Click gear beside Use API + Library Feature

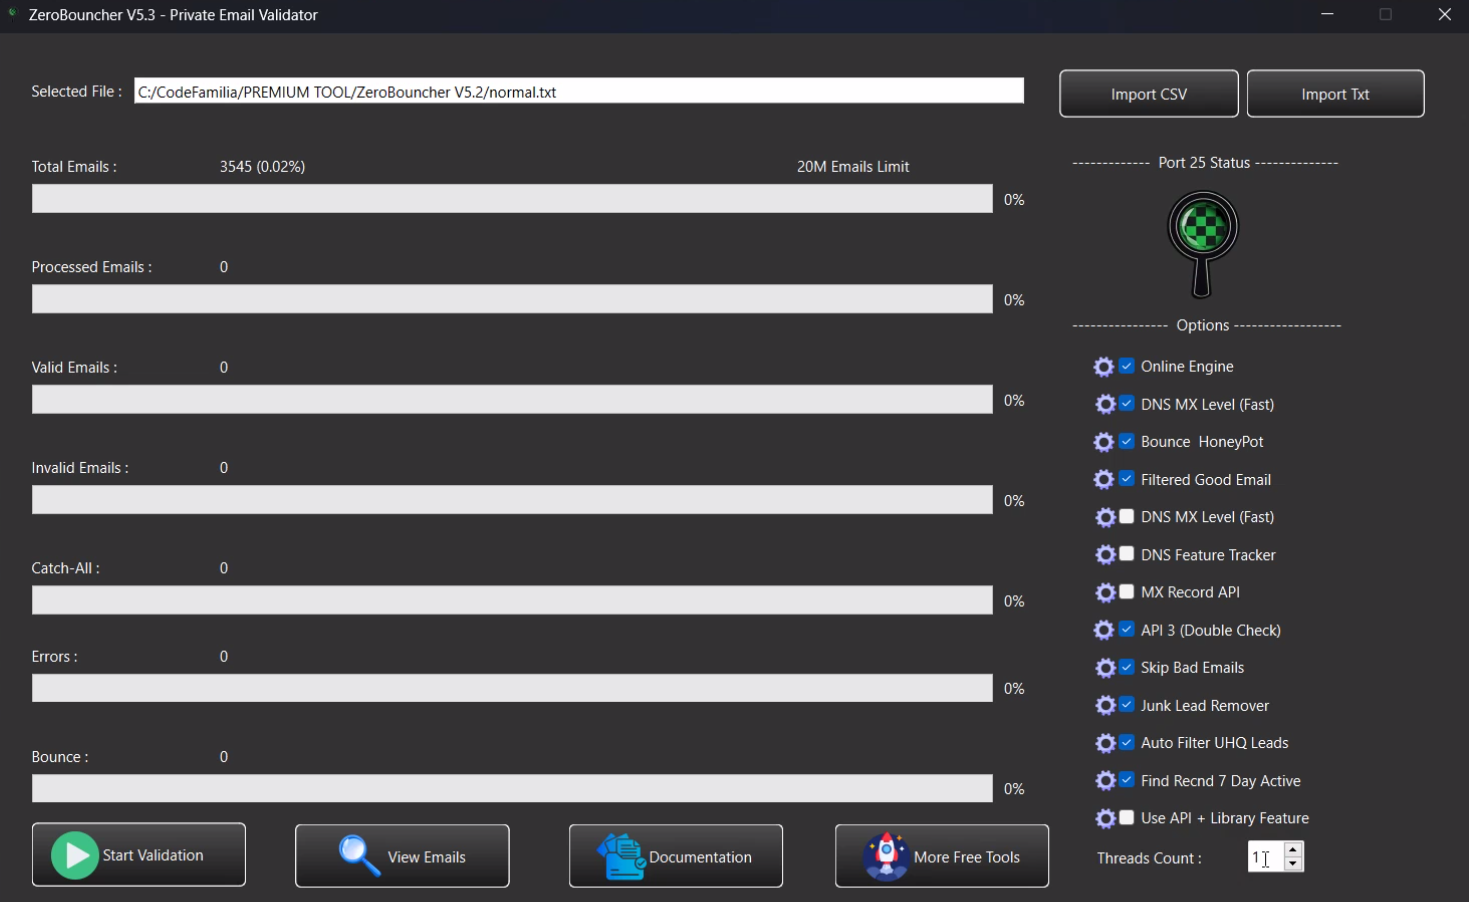coord(1104,819)
